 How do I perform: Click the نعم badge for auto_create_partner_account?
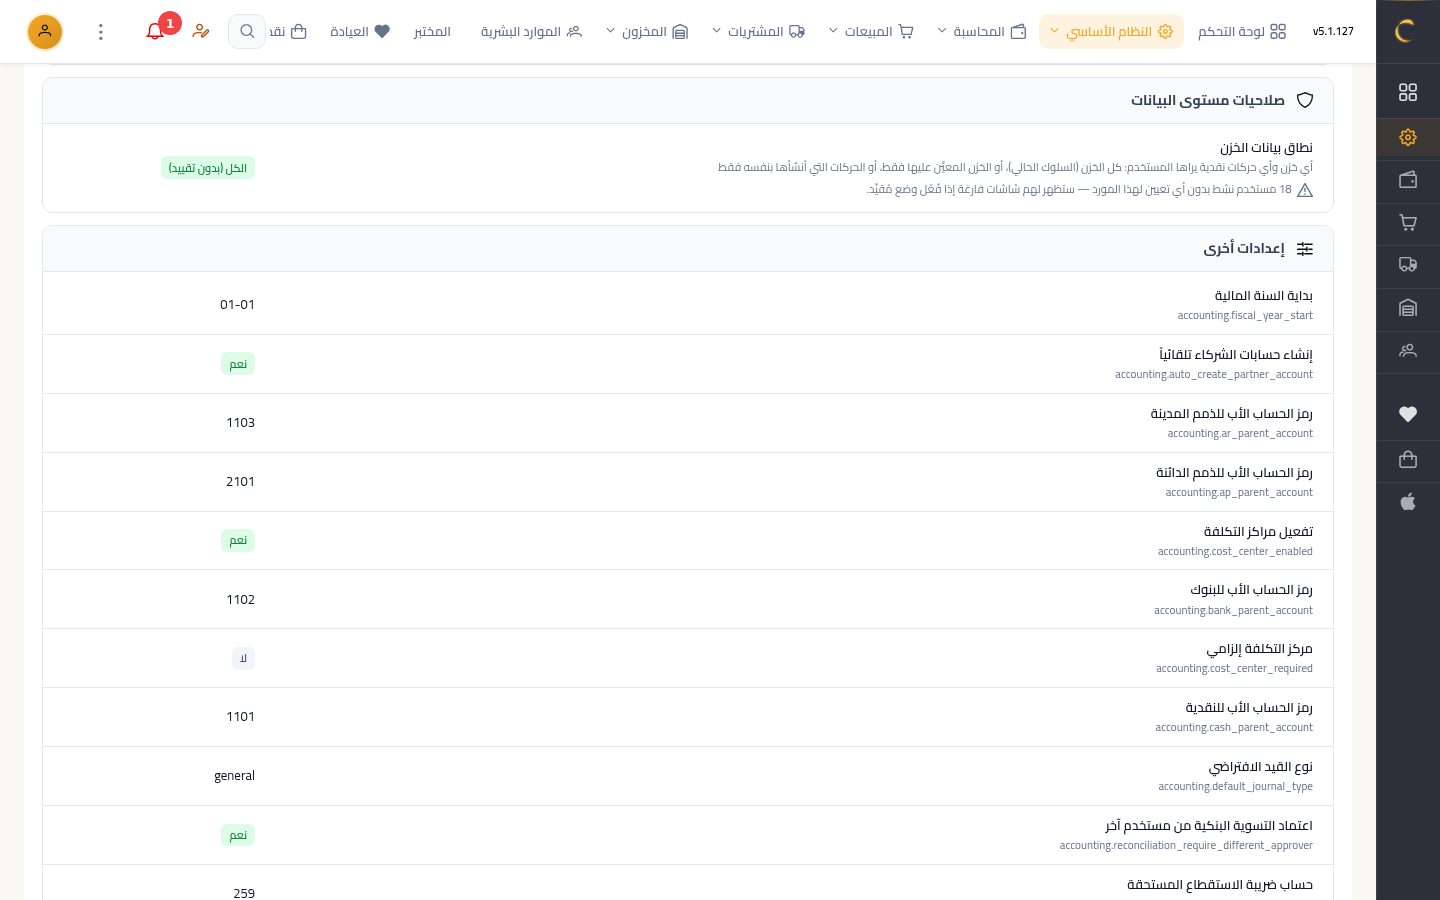[238, 364]
